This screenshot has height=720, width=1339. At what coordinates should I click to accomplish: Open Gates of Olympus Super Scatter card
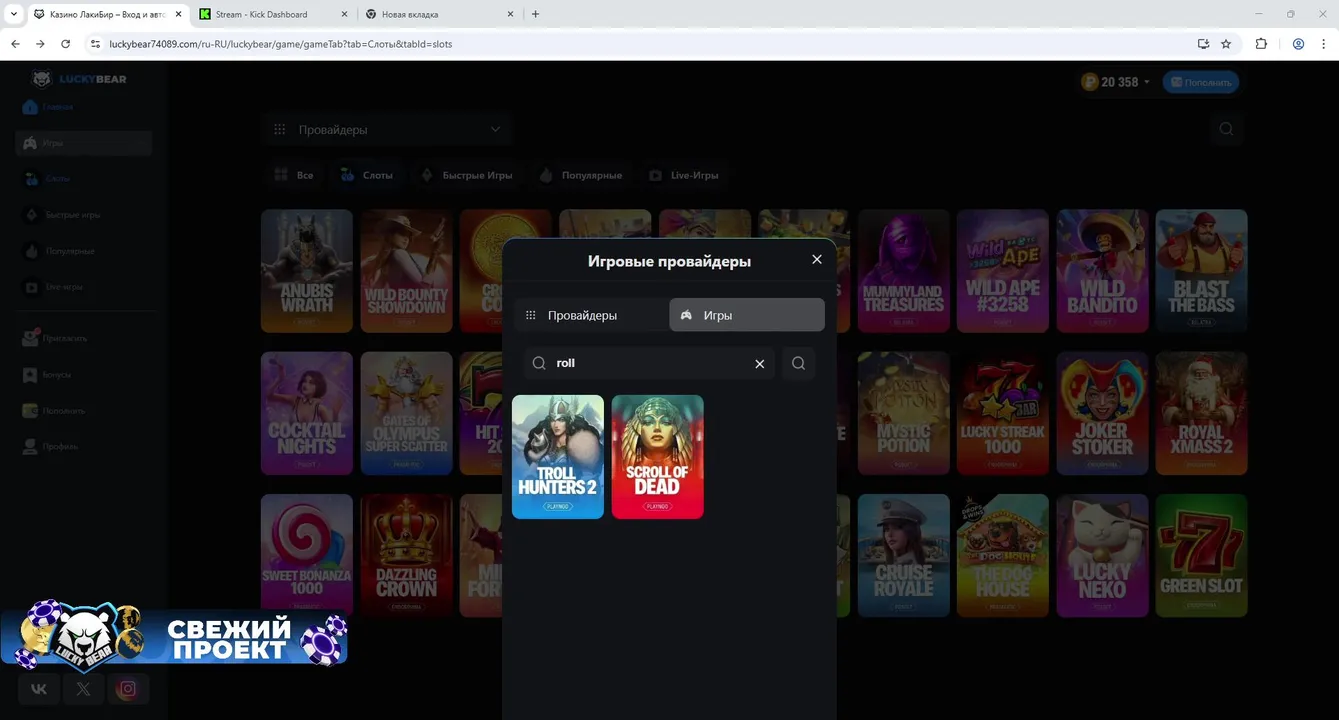pos(406,412)
